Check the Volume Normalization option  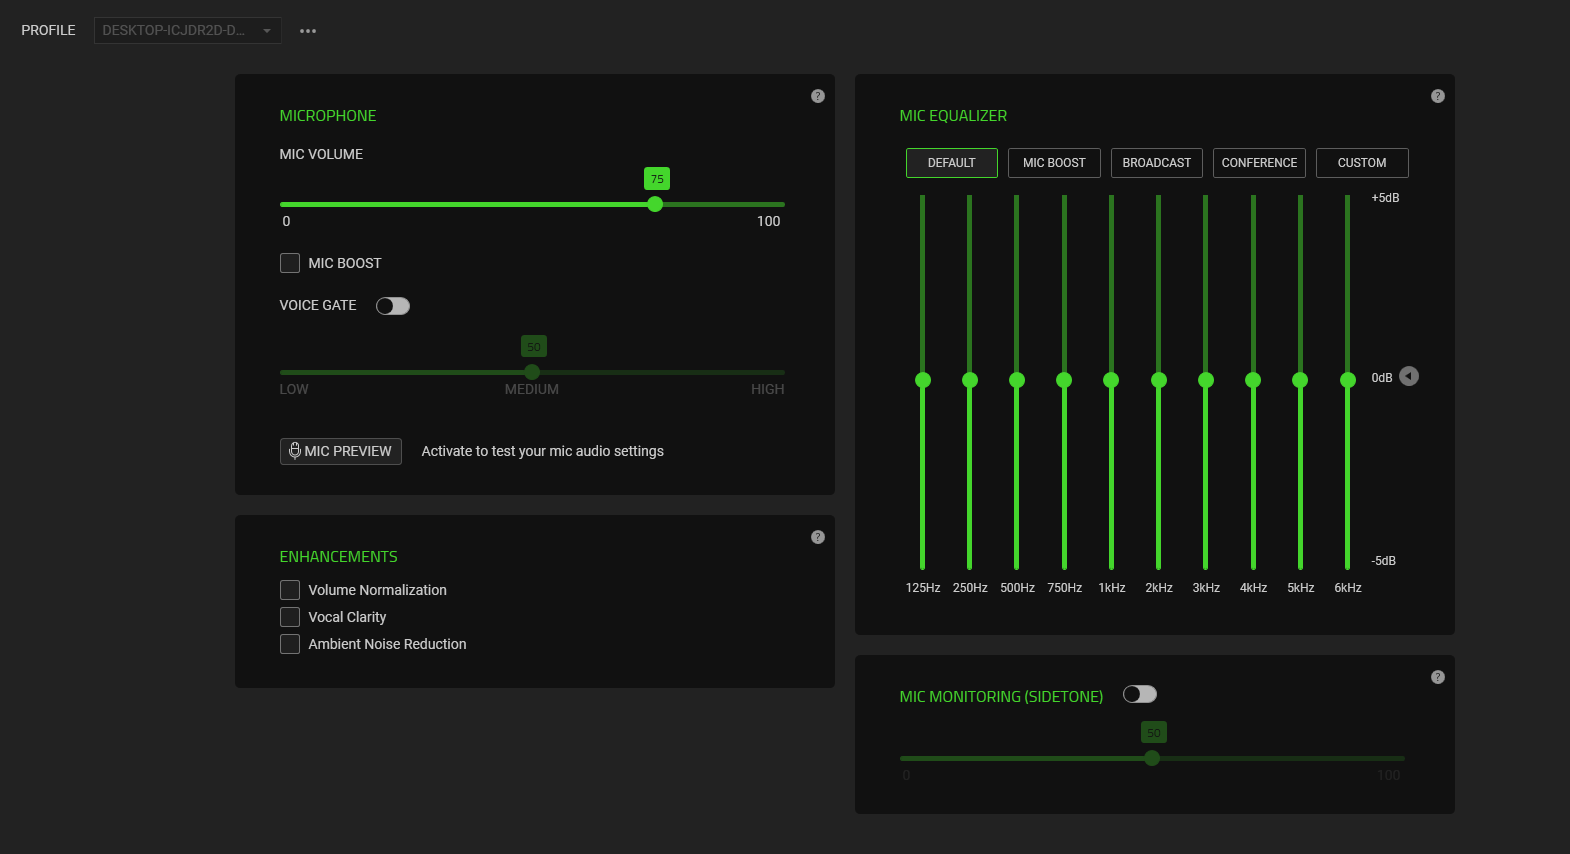point(290,590)
